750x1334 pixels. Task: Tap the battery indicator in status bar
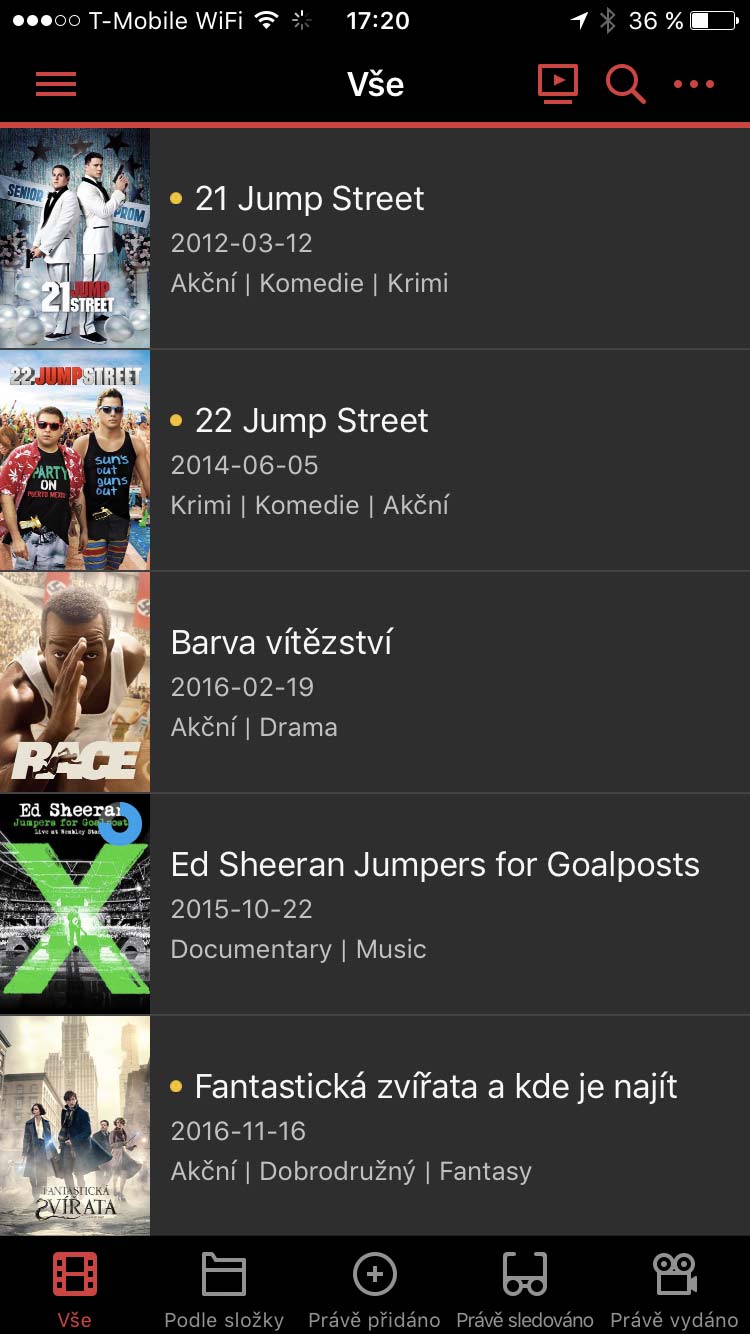coord(713,21)
